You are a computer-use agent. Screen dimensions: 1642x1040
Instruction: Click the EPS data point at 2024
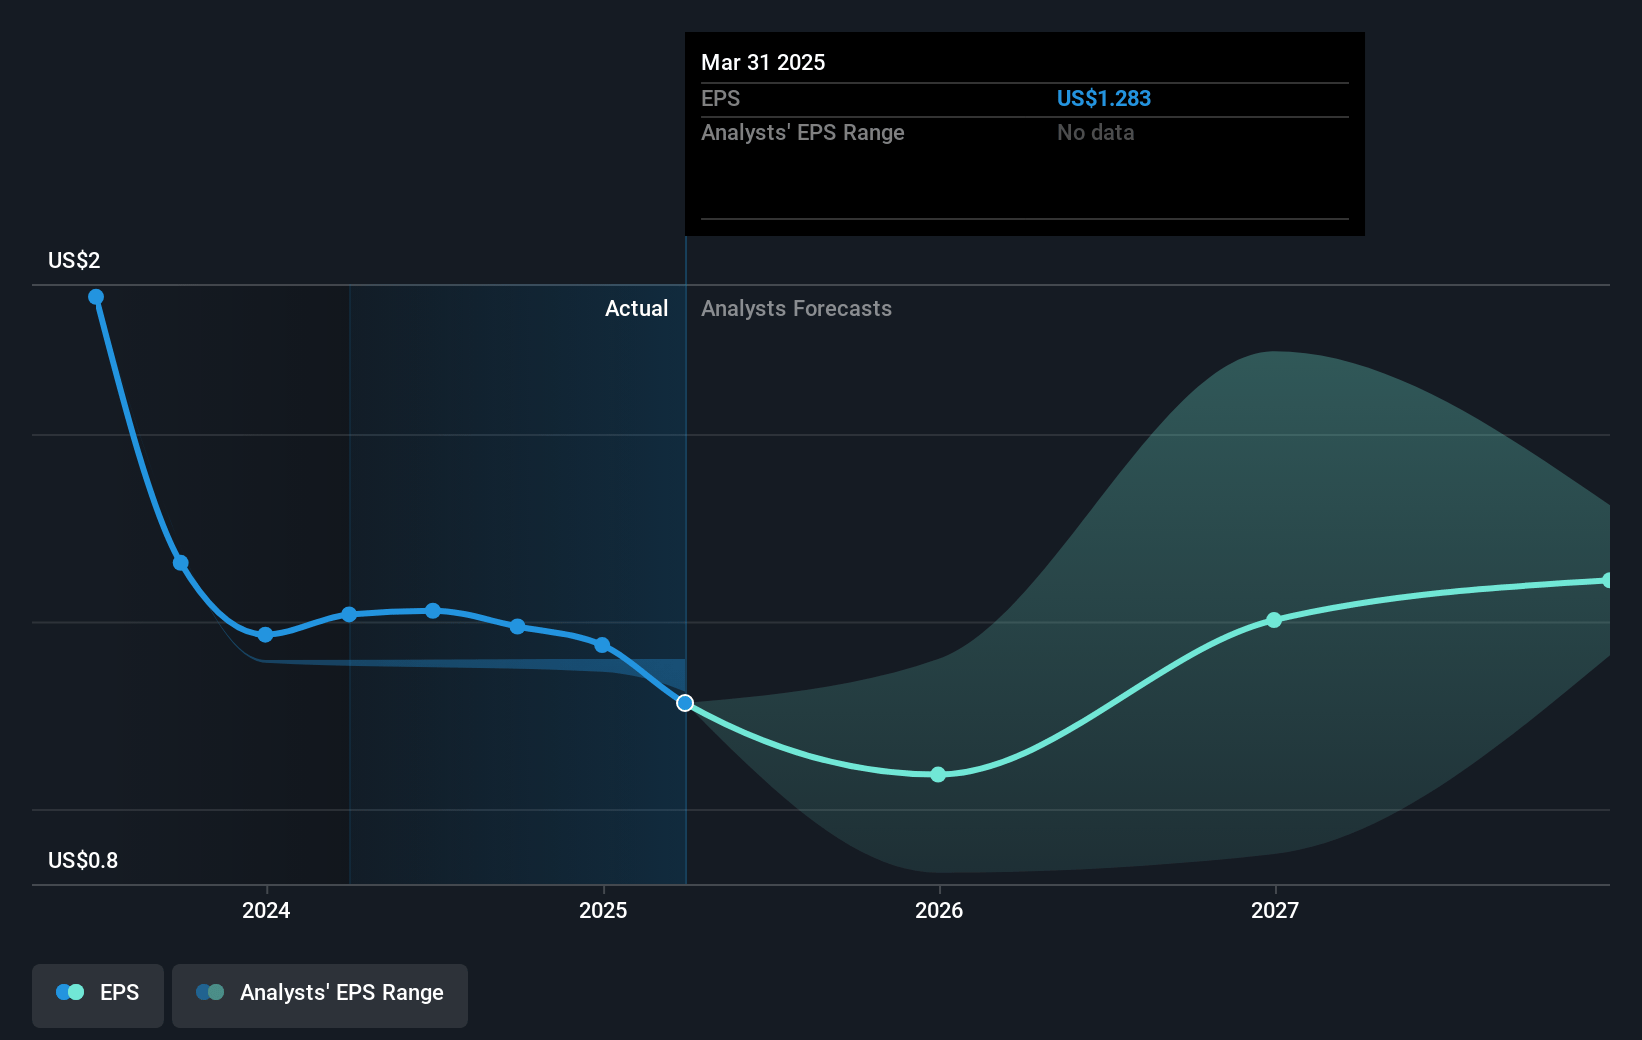265,635
